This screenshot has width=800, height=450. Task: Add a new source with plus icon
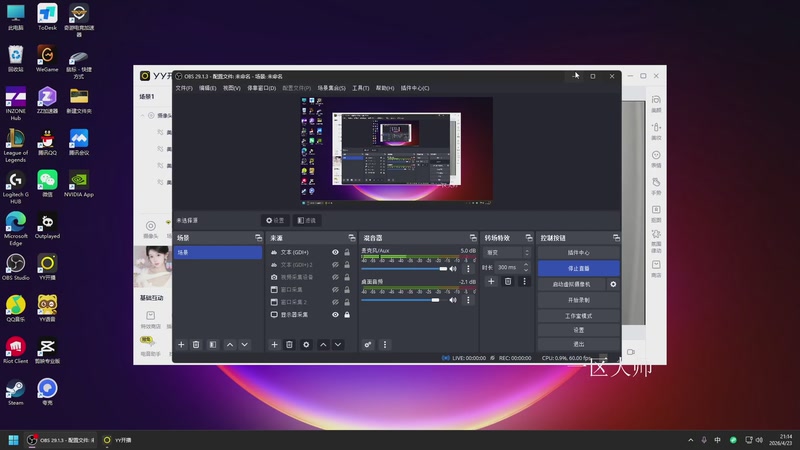[x=275, y=344]
